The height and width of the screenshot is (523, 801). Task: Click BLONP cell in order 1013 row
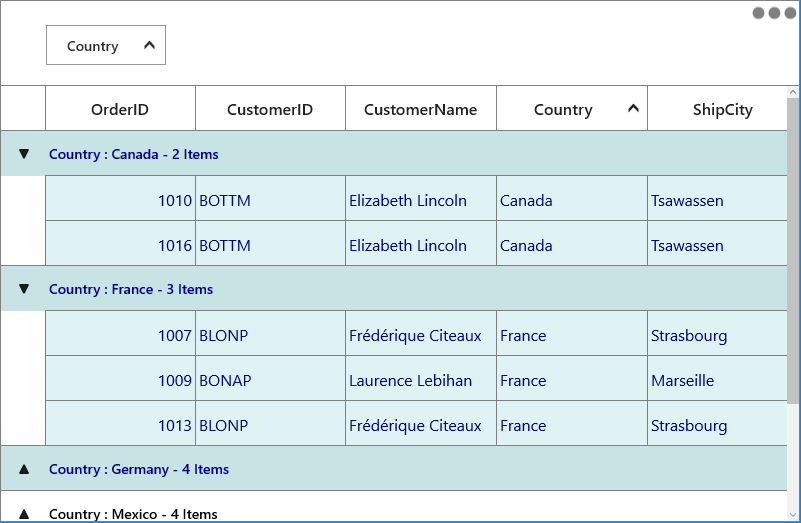270,423
